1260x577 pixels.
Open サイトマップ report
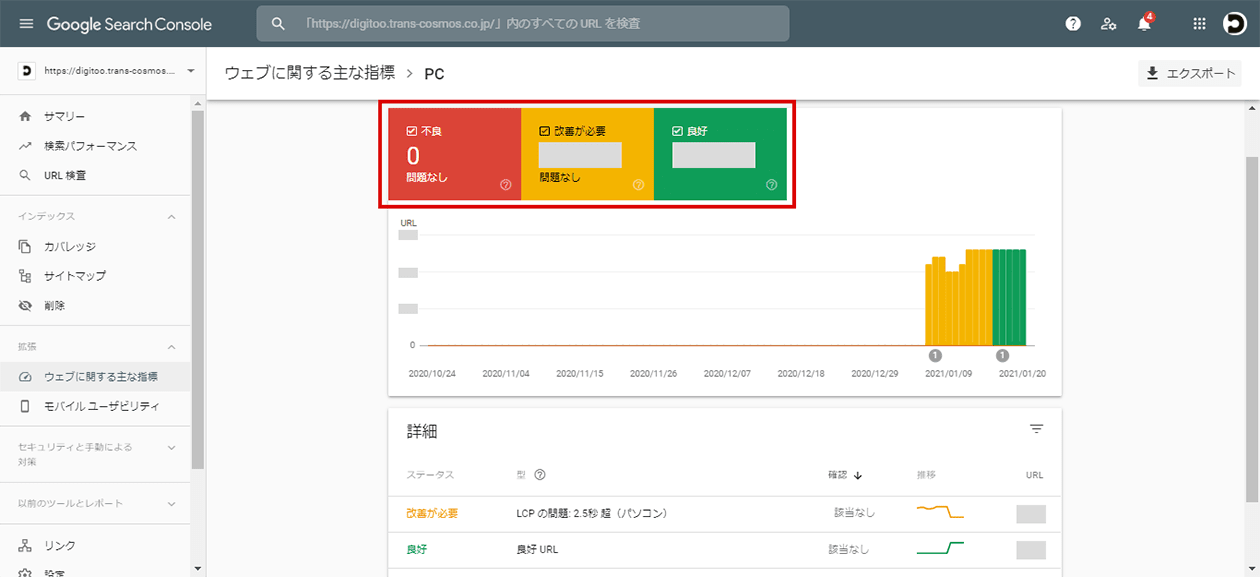[95, 276]
